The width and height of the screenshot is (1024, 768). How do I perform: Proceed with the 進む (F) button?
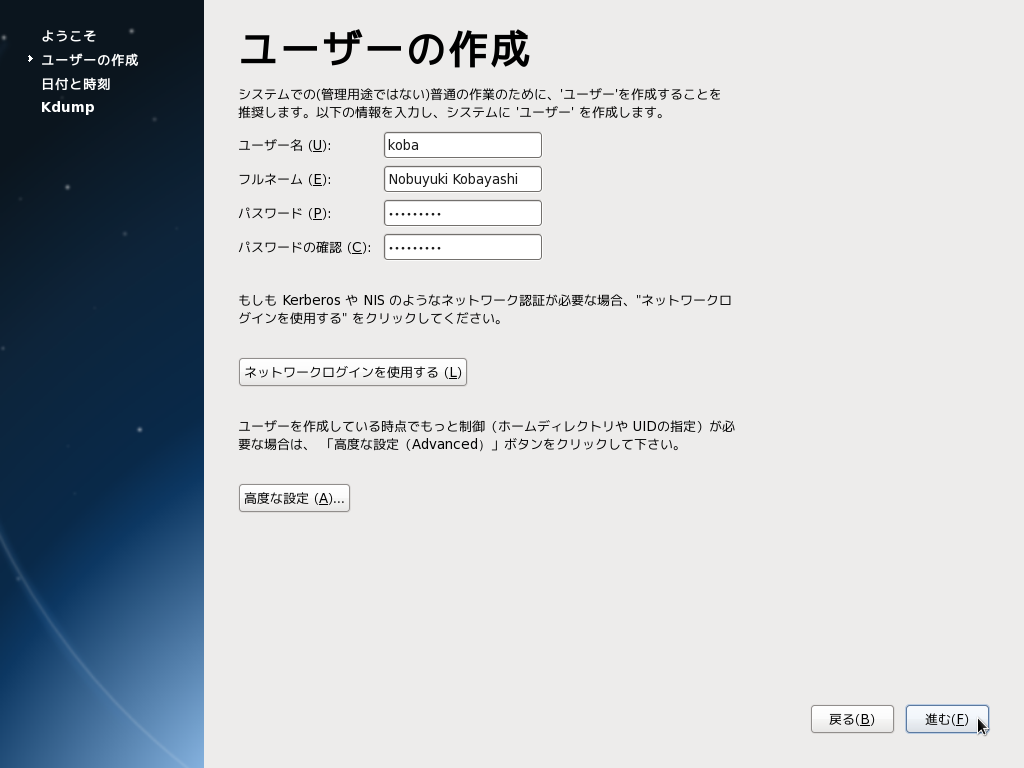pos(946,719)
